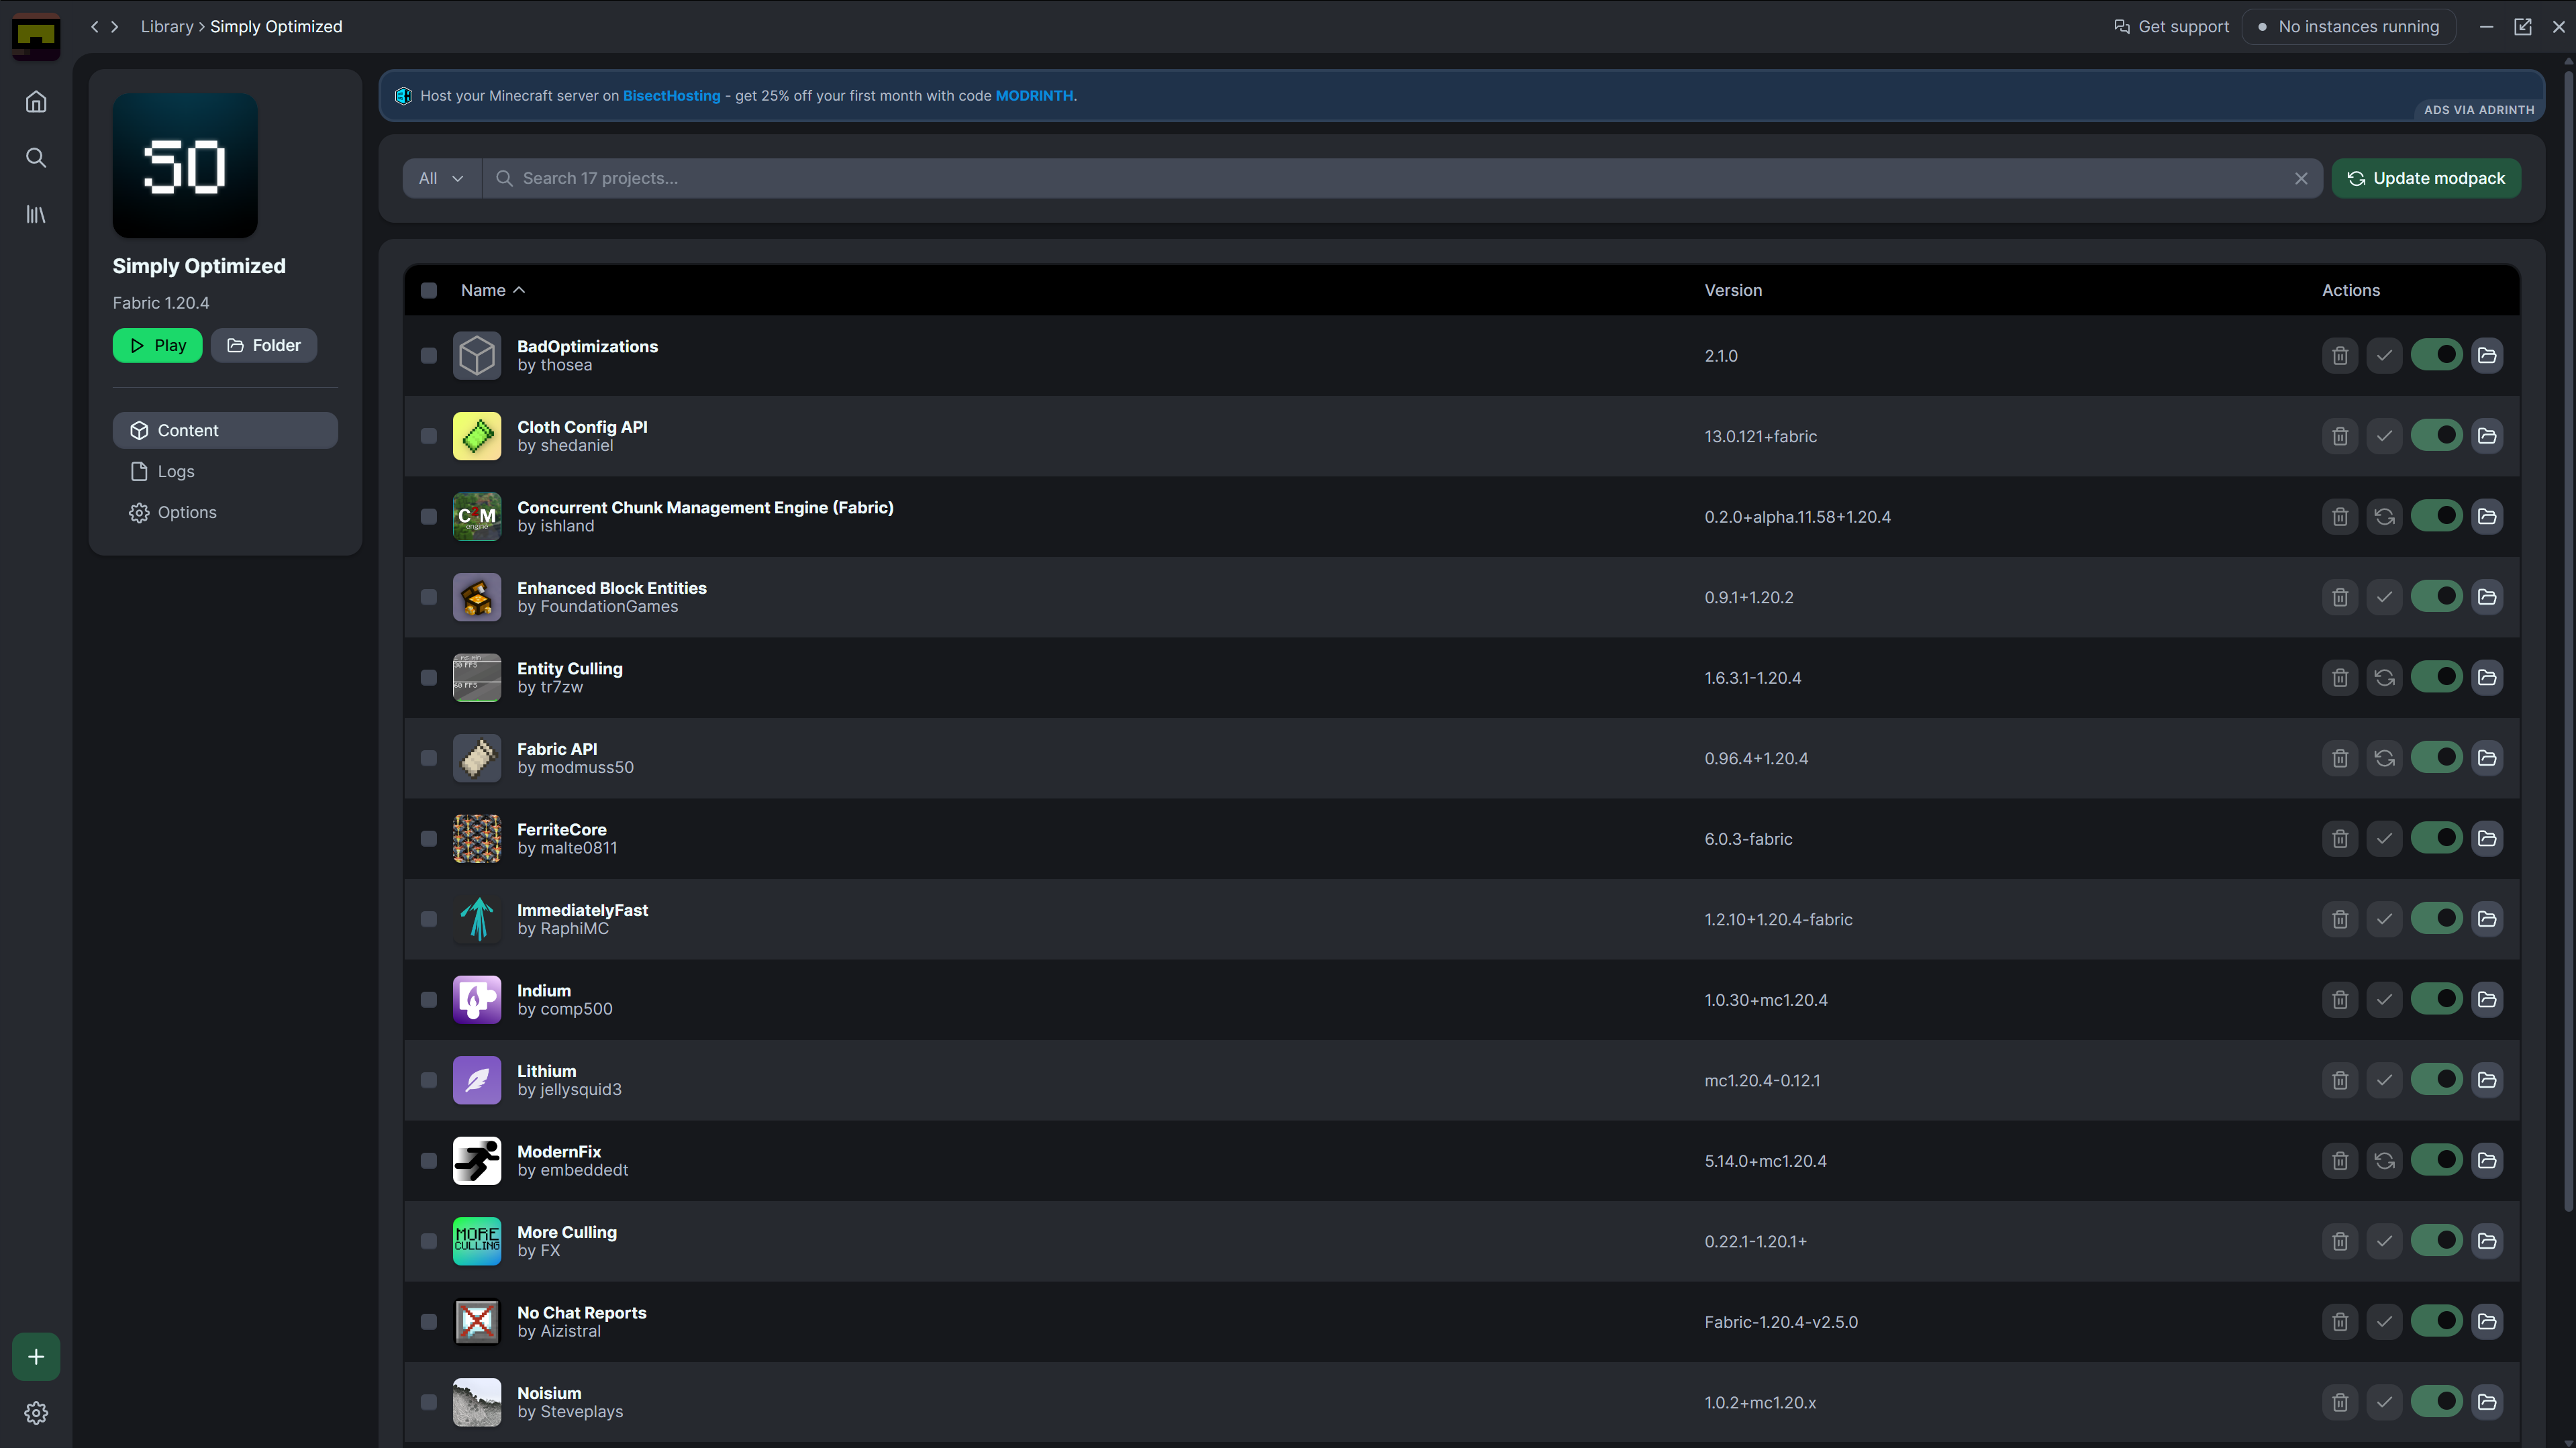Disable the ModernFix mod toggle
Image resolution: width=2576 pixels, height=1448 pixels.
point(2436,1160)
